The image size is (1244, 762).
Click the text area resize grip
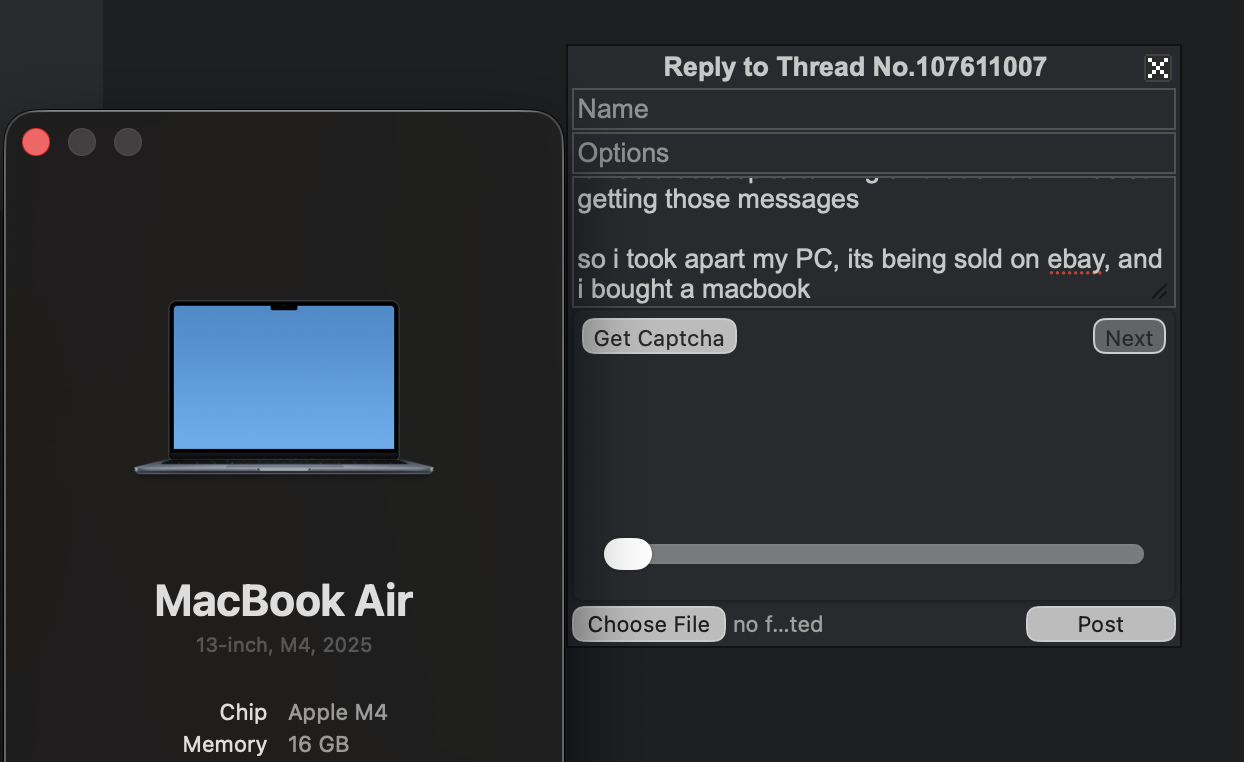[x=1159, y=292]
